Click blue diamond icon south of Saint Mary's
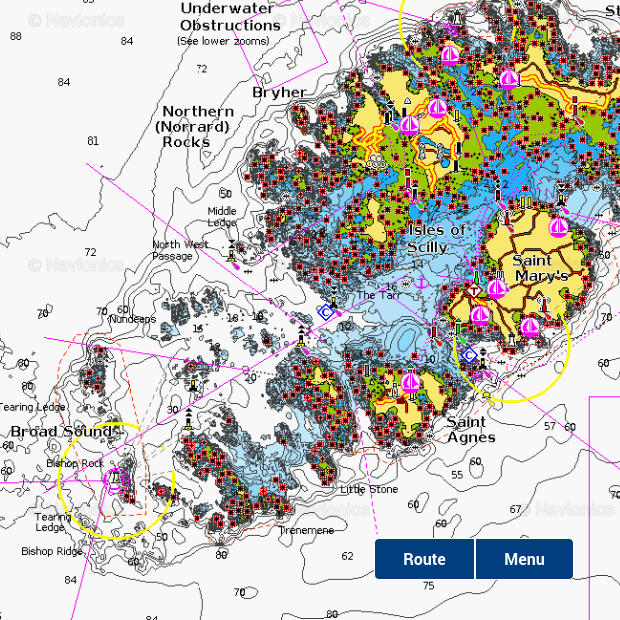 [x=469, y=355]
